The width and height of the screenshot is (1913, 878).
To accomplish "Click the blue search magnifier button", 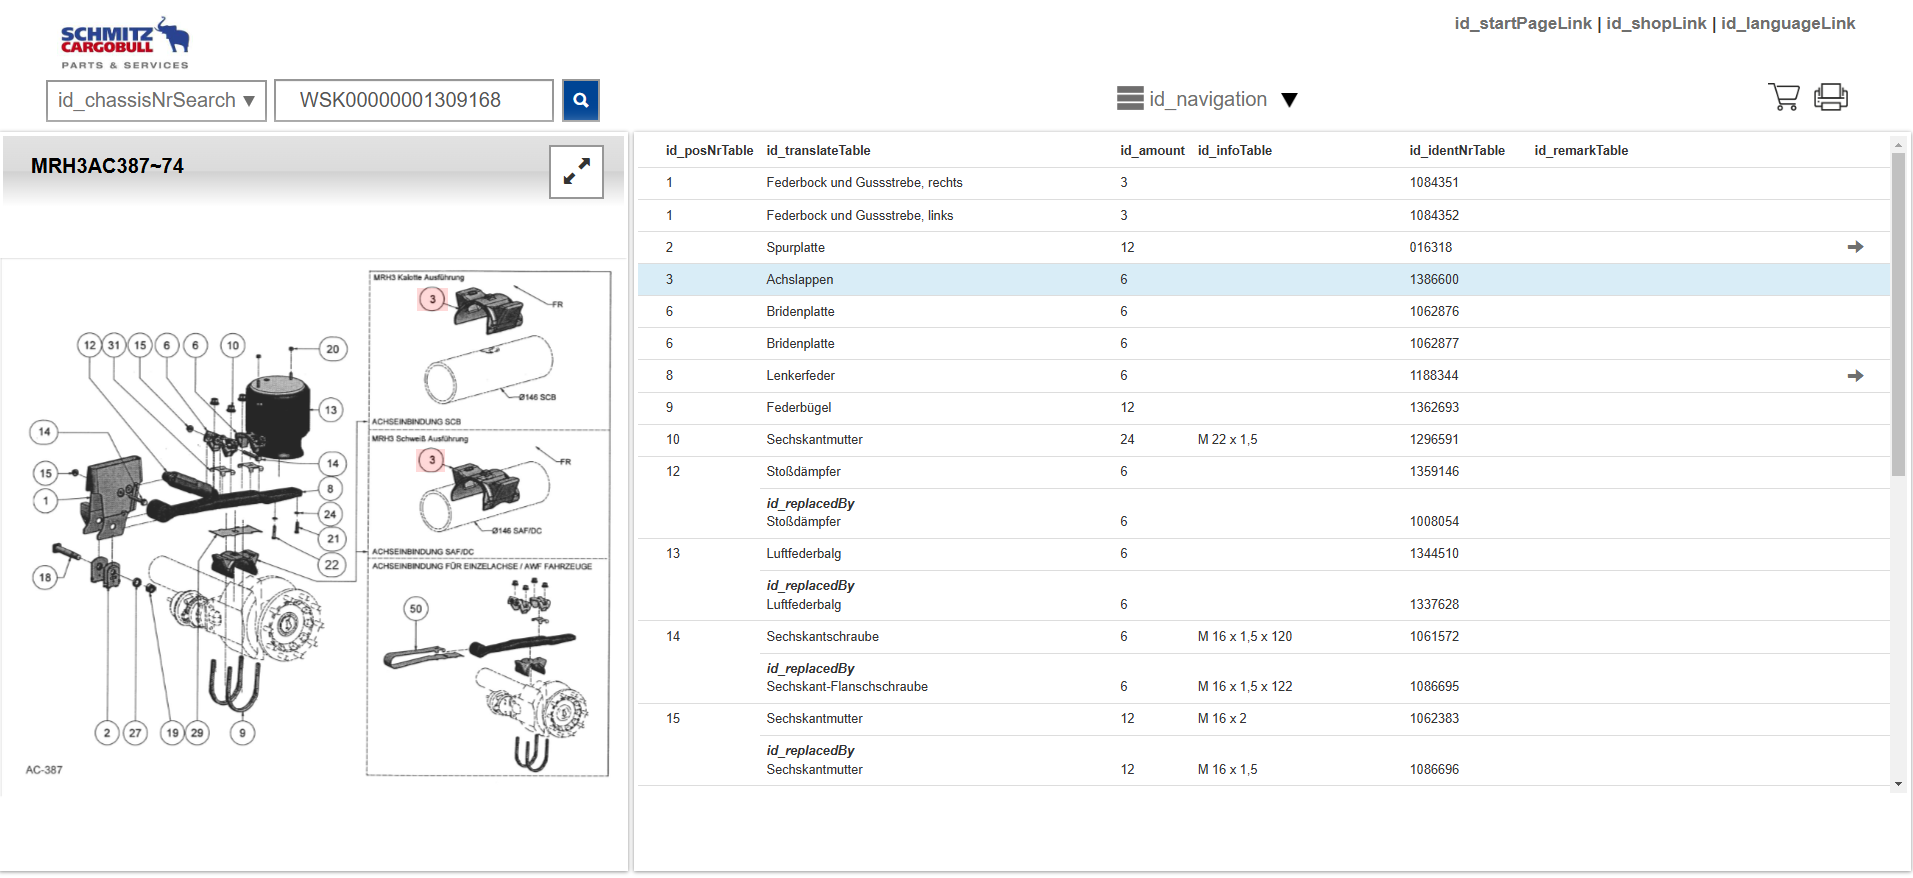I will pyautogui.click(x=581, y=100).
